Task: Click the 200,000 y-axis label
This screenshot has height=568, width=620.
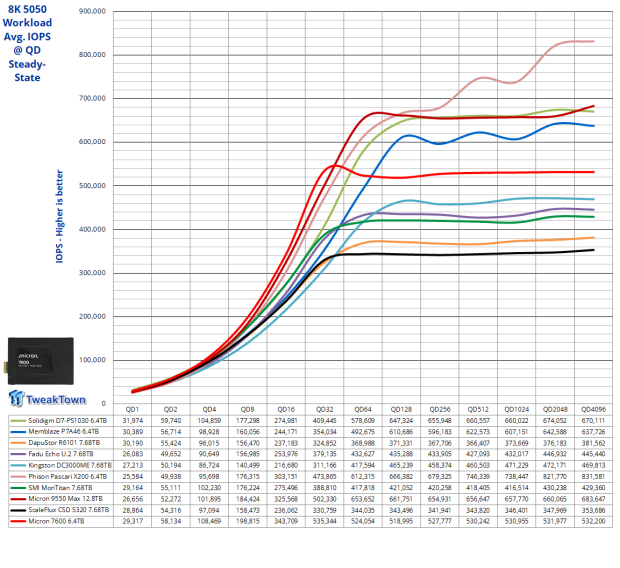Action: point(93,316)
